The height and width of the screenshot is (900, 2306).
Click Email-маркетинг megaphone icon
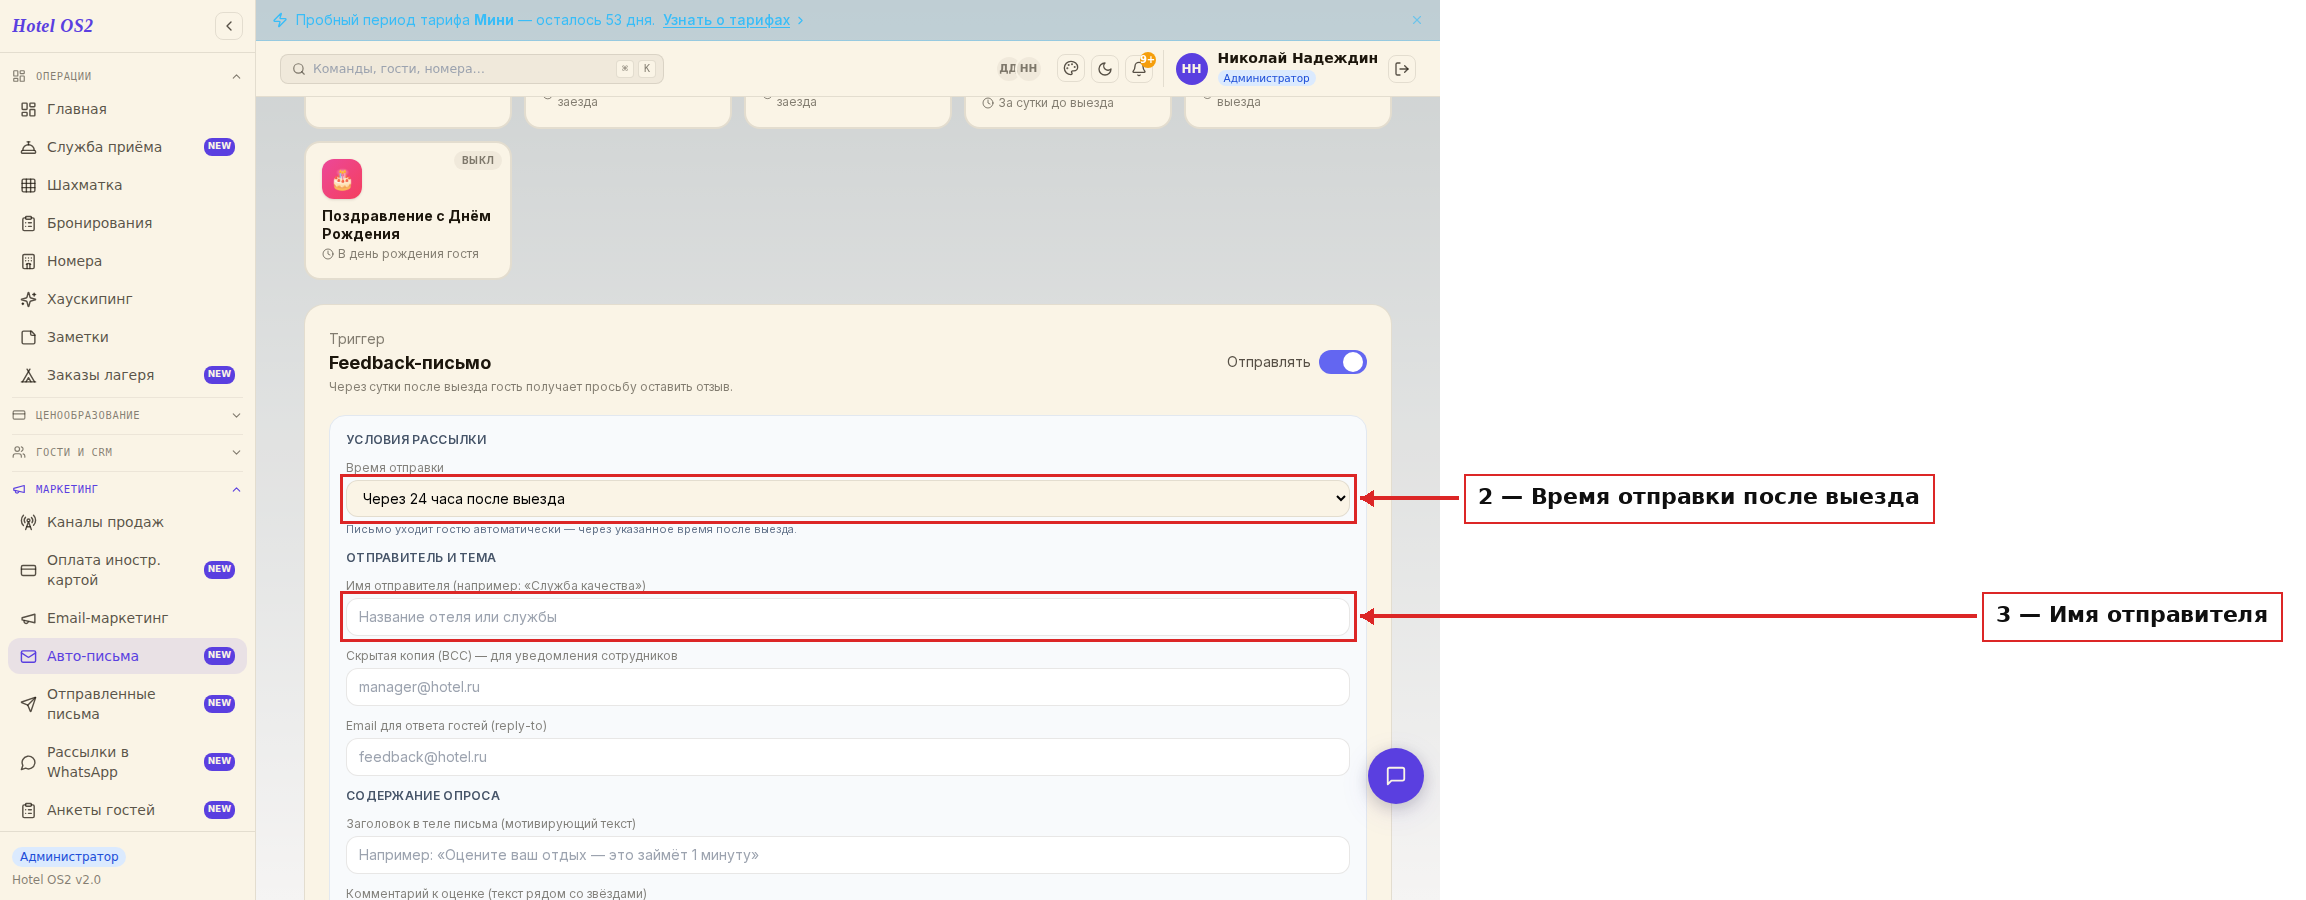(29, 618)
